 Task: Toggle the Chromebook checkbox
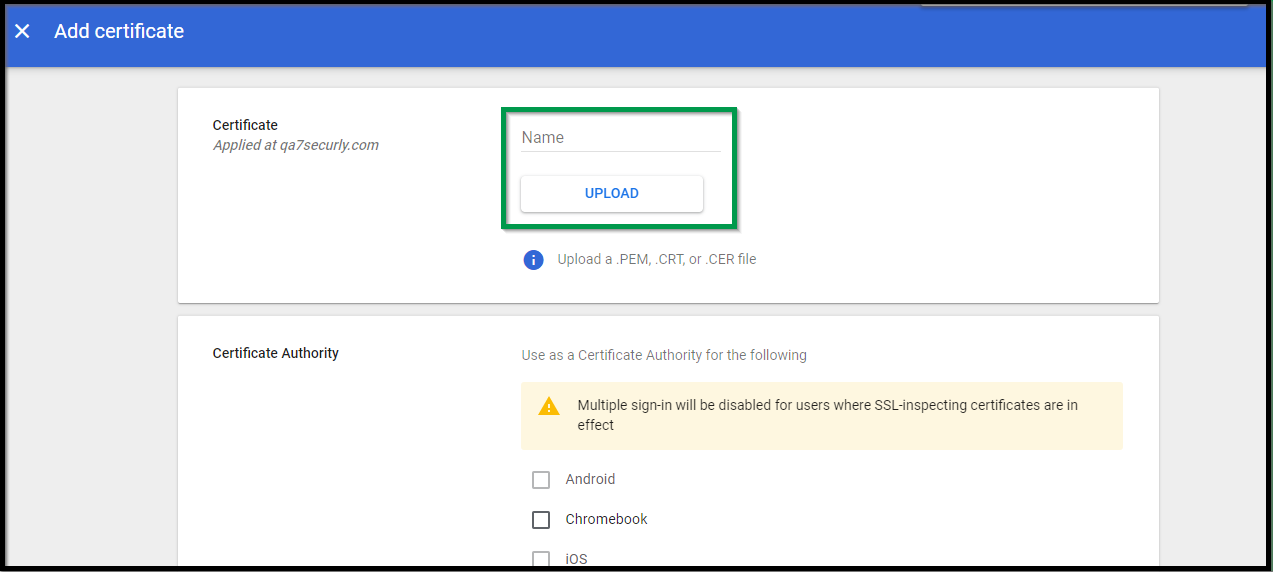tap(541, 520)
